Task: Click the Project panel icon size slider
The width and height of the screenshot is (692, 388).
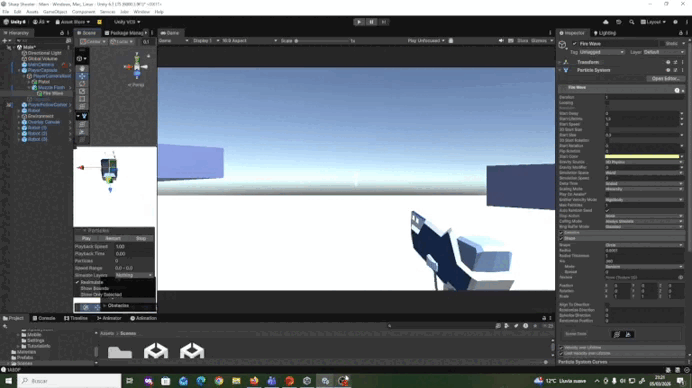Action: (x=536, y=362)
